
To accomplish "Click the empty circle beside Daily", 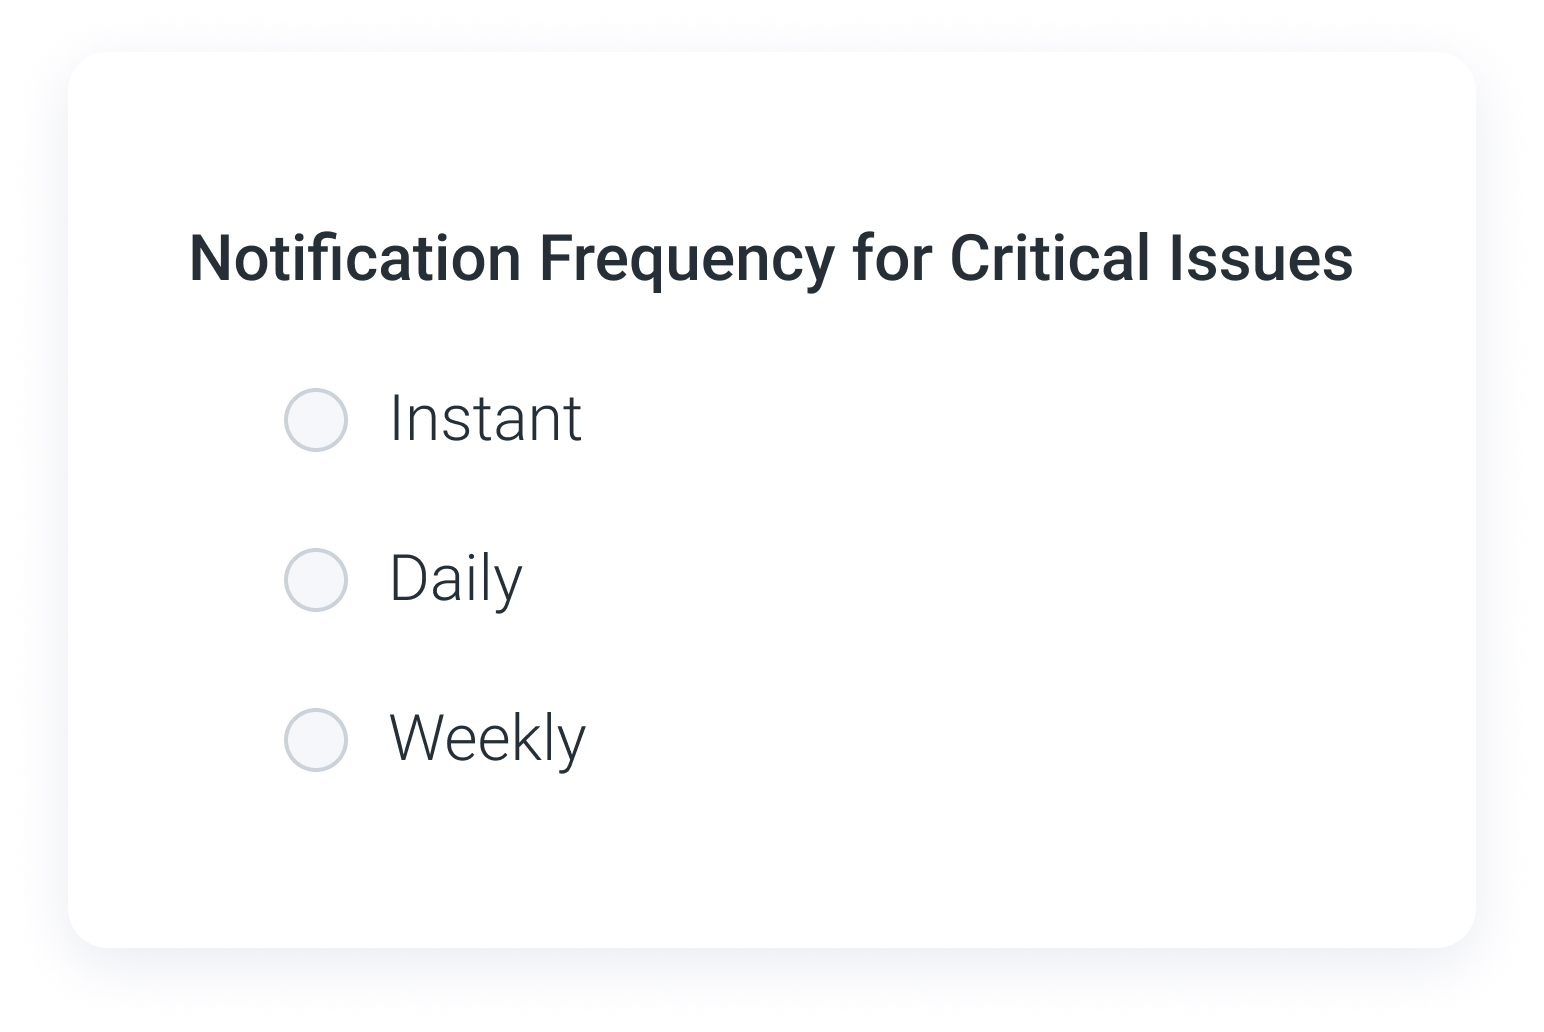I will point(315,579).
